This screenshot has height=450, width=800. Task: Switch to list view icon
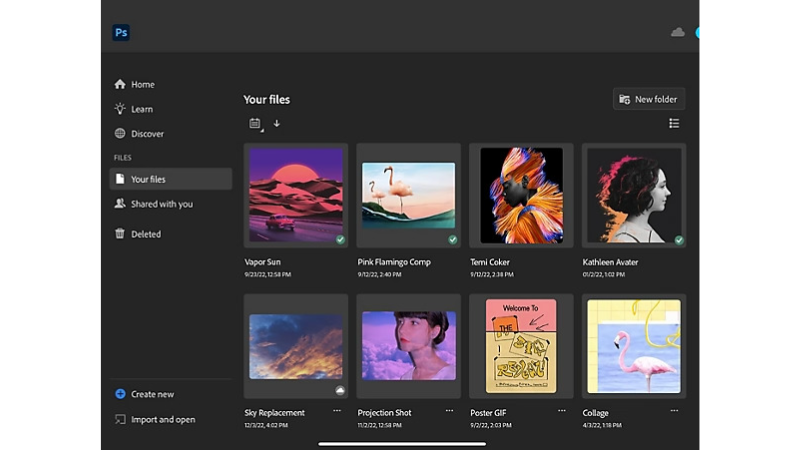pos(674,123)
